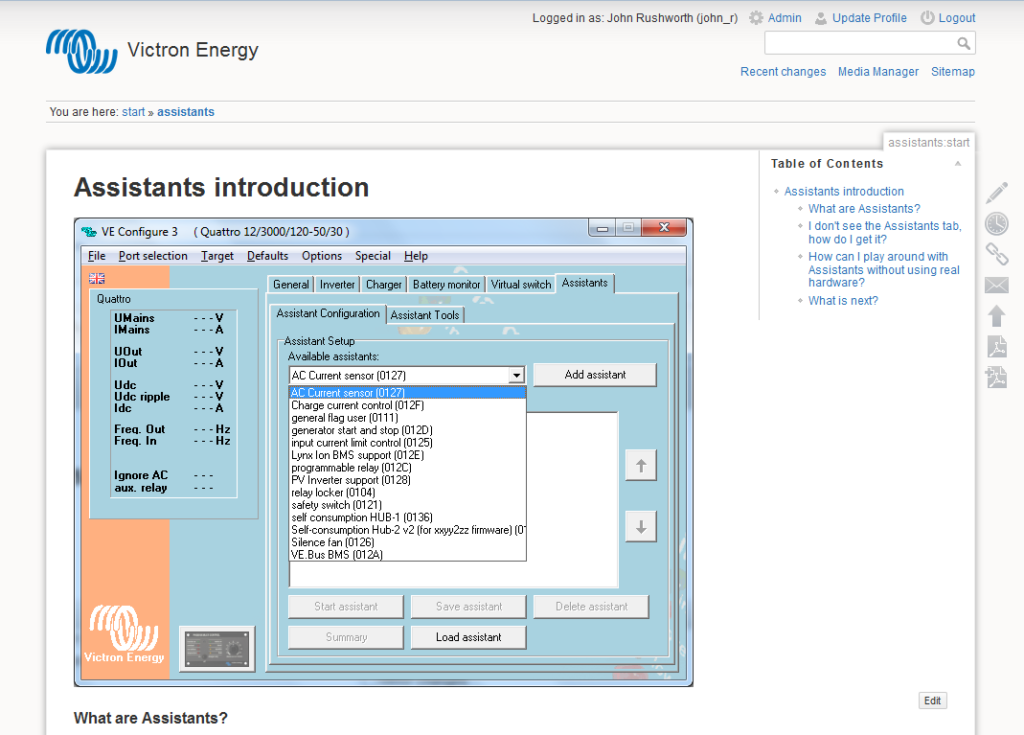
Task: Show backlinks using the chain-link icon
Action: [996, 254]
